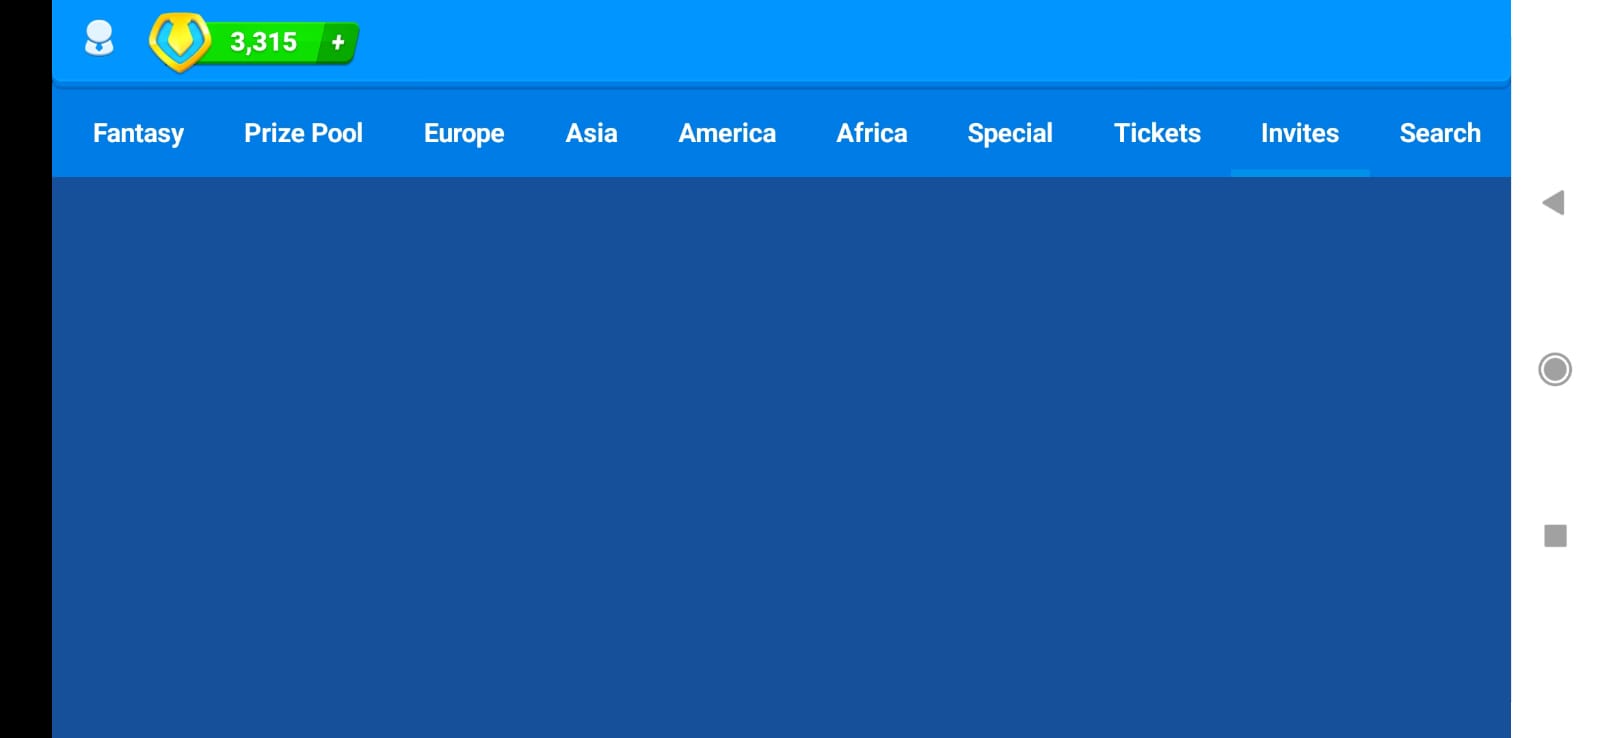Tap the gold shield coin icon
1600x738 pixels.
point(179,41)
